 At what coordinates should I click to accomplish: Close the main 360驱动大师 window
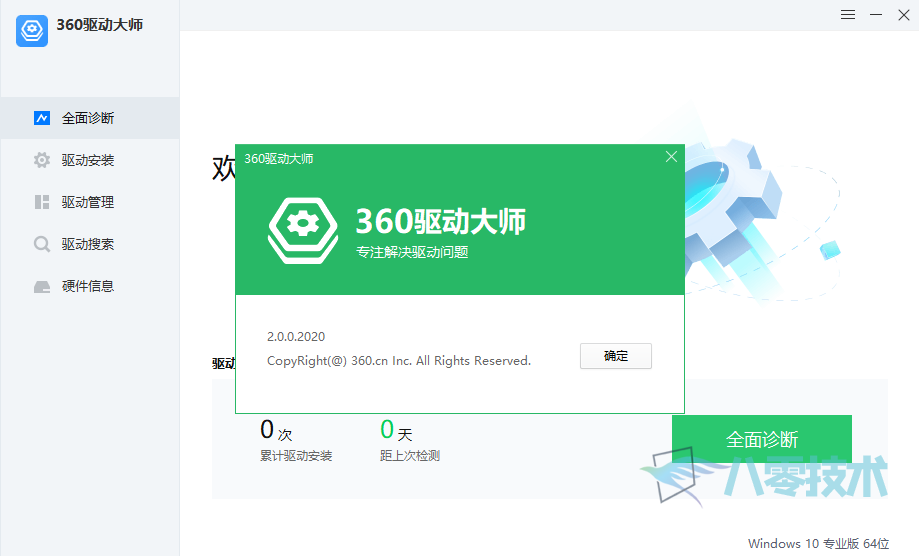(x=904, y=15)
